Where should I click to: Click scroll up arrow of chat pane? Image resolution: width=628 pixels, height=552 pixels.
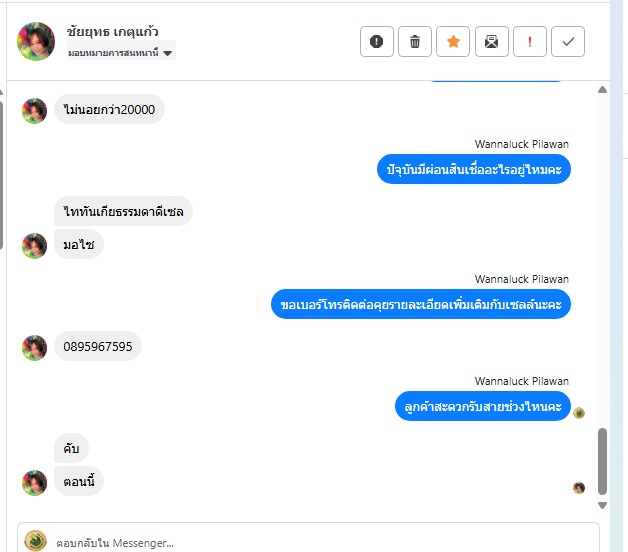coord(602,90)
